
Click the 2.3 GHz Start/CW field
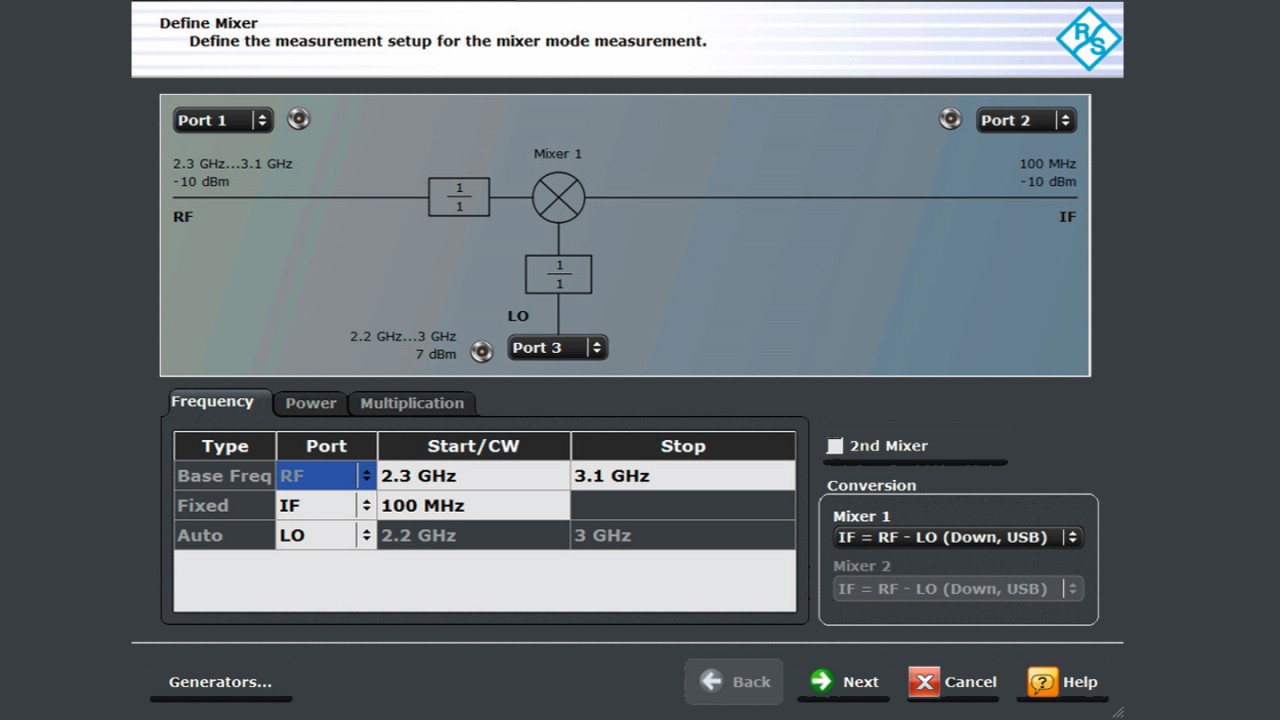point(473,476)
